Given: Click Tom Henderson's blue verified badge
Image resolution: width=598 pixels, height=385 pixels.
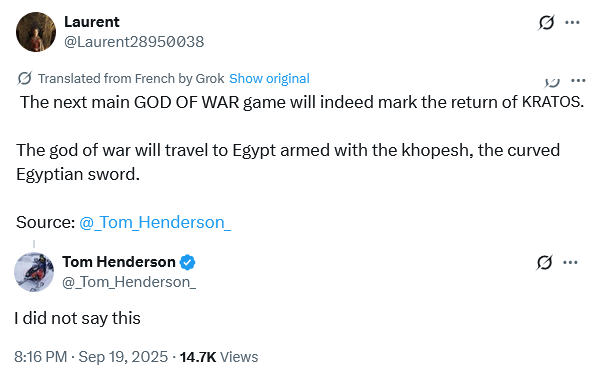Looking at the screenshot, I should click(x=187, y=263).
